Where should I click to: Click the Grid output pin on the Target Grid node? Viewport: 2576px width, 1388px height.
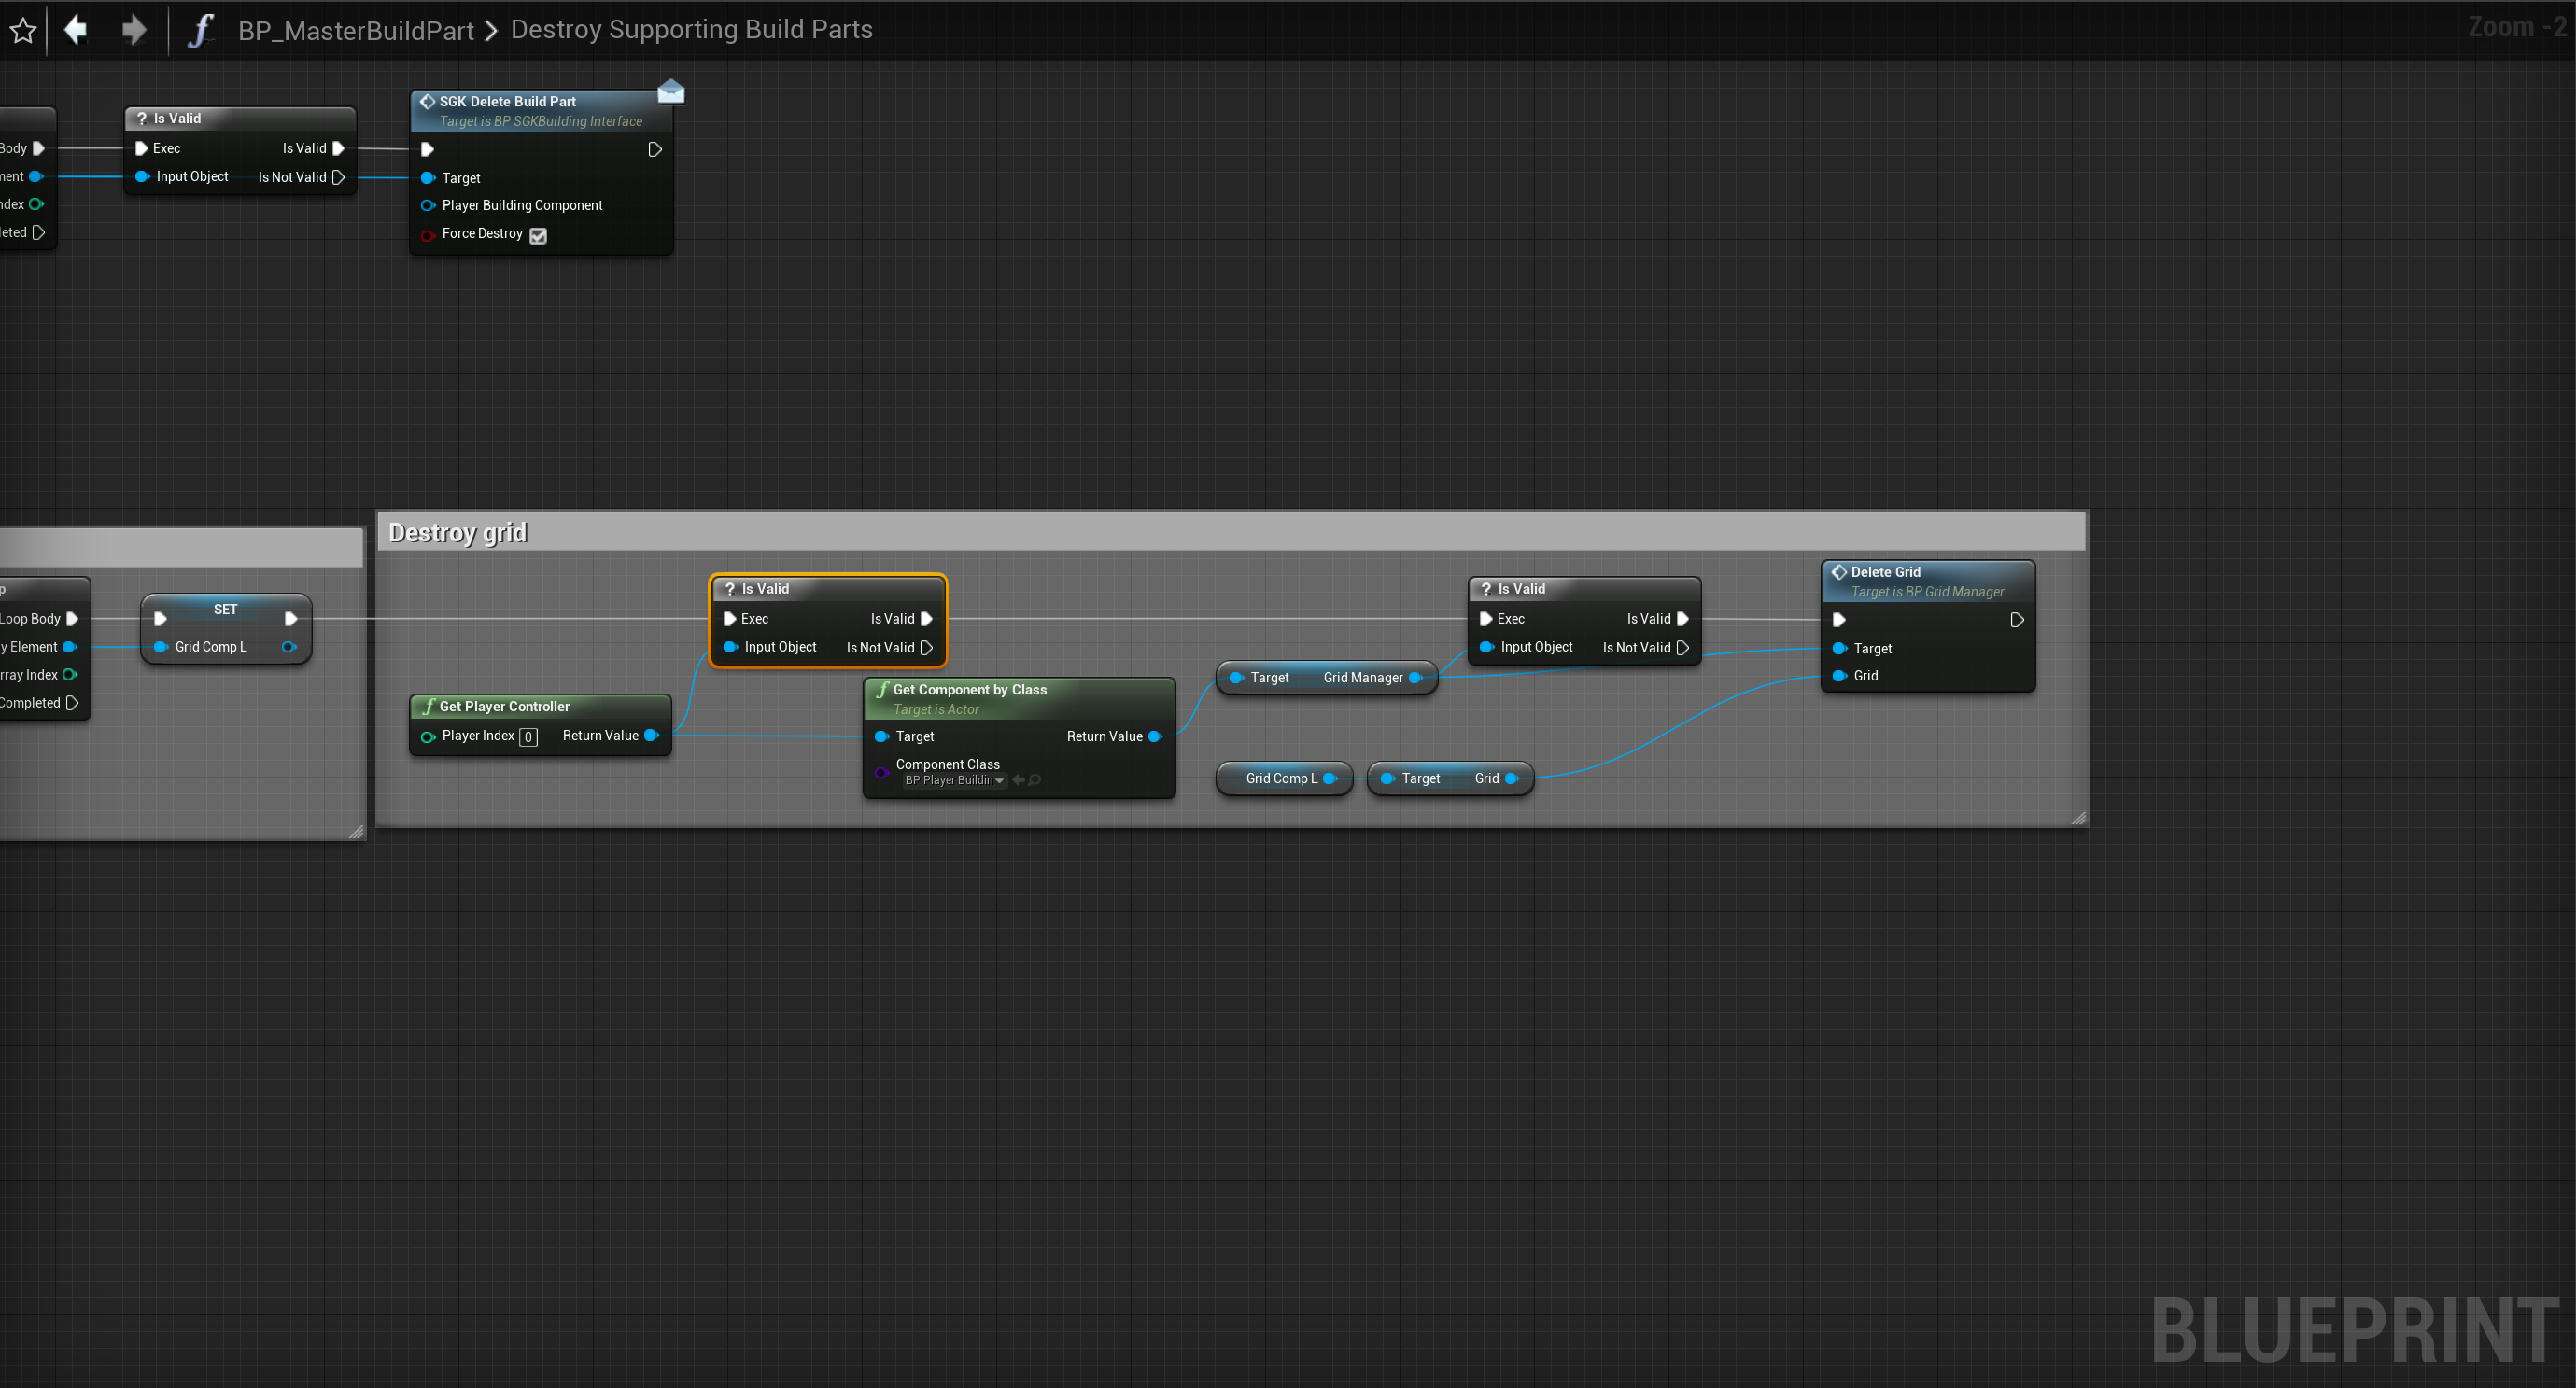pos(1511,778)
